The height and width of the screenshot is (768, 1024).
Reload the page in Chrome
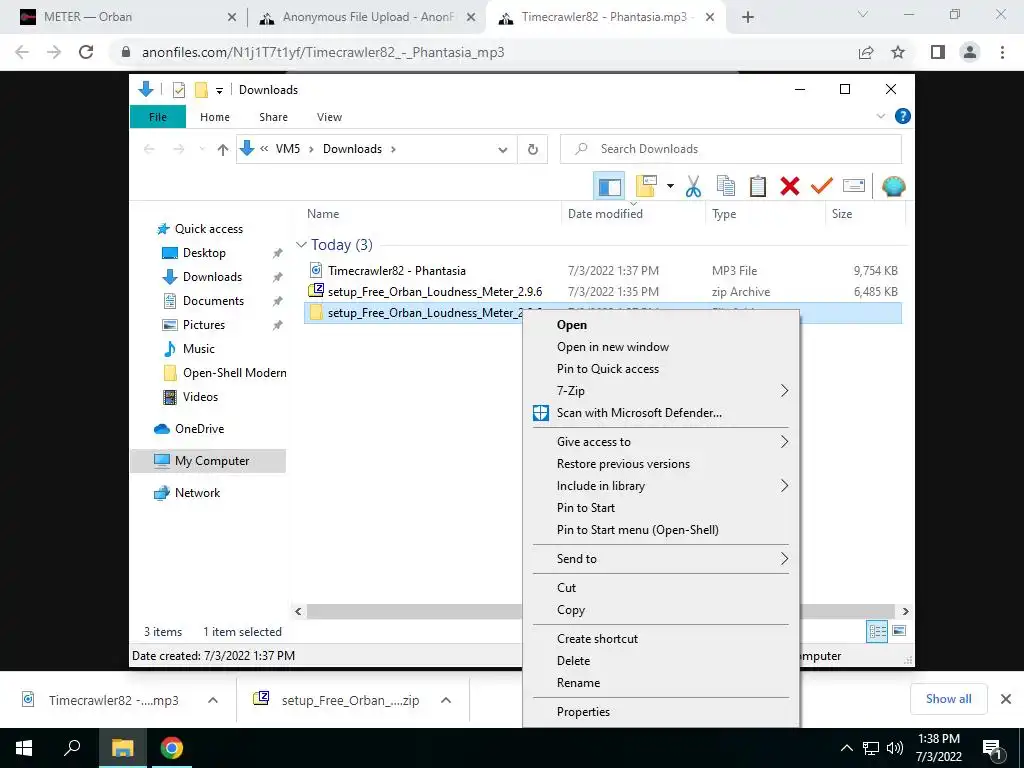pyautogui.click(x=86, y=52)
